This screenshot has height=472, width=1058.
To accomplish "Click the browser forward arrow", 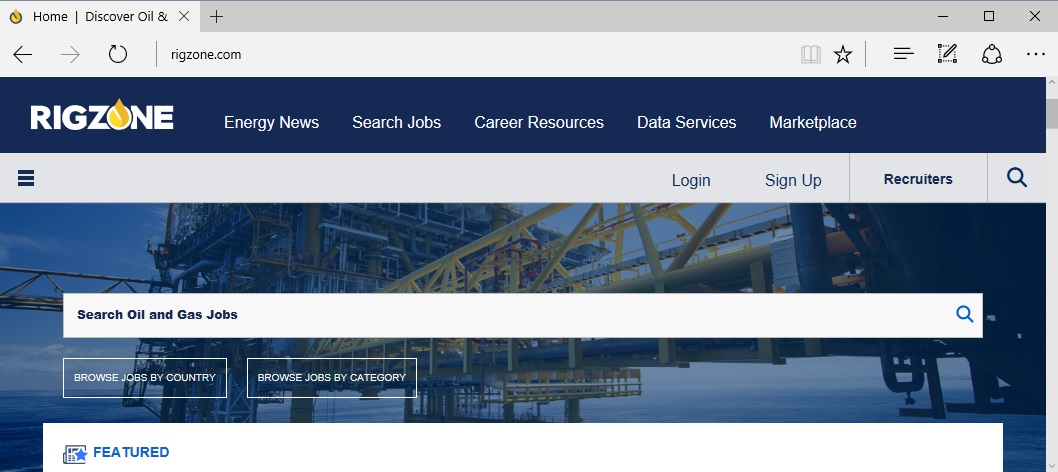I will click(x=70, y=55).
